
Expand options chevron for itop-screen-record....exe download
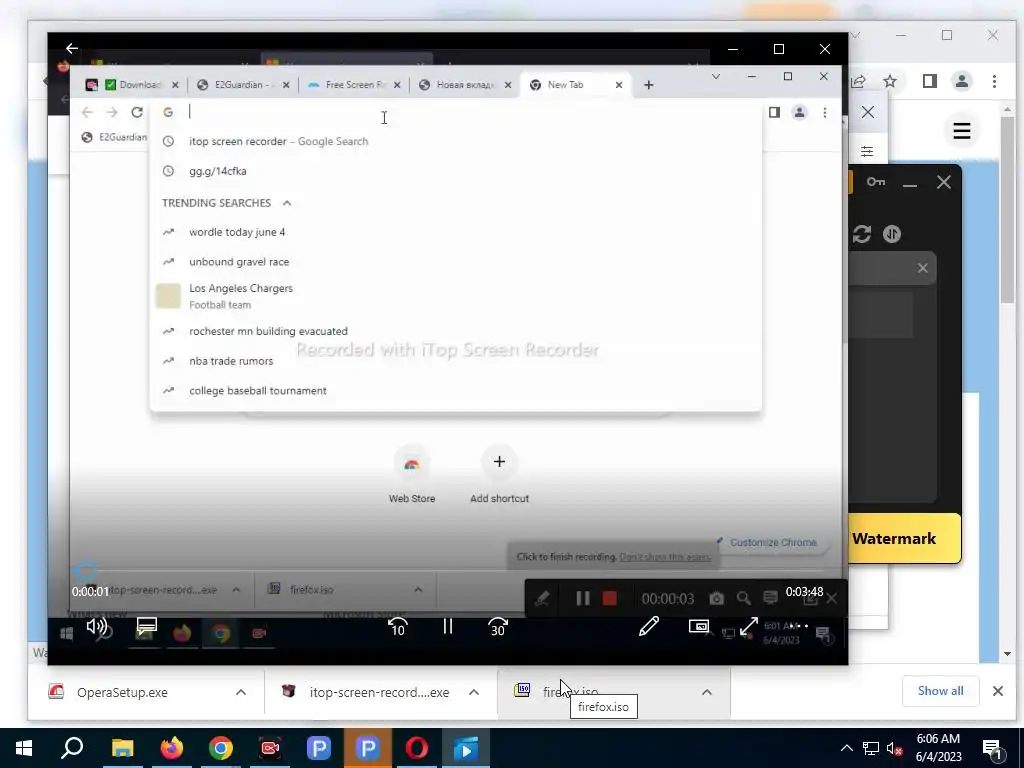473,692
